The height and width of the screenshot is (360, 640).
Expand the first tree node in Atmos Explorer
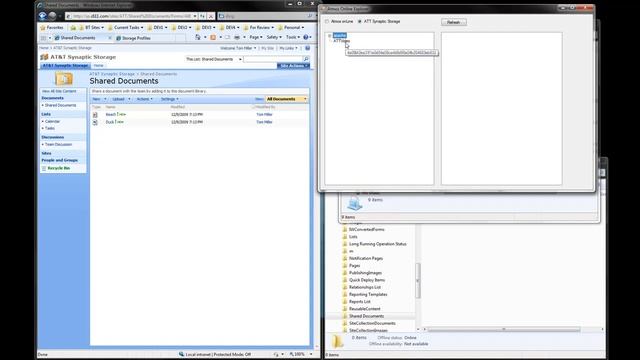click(330, 36)
